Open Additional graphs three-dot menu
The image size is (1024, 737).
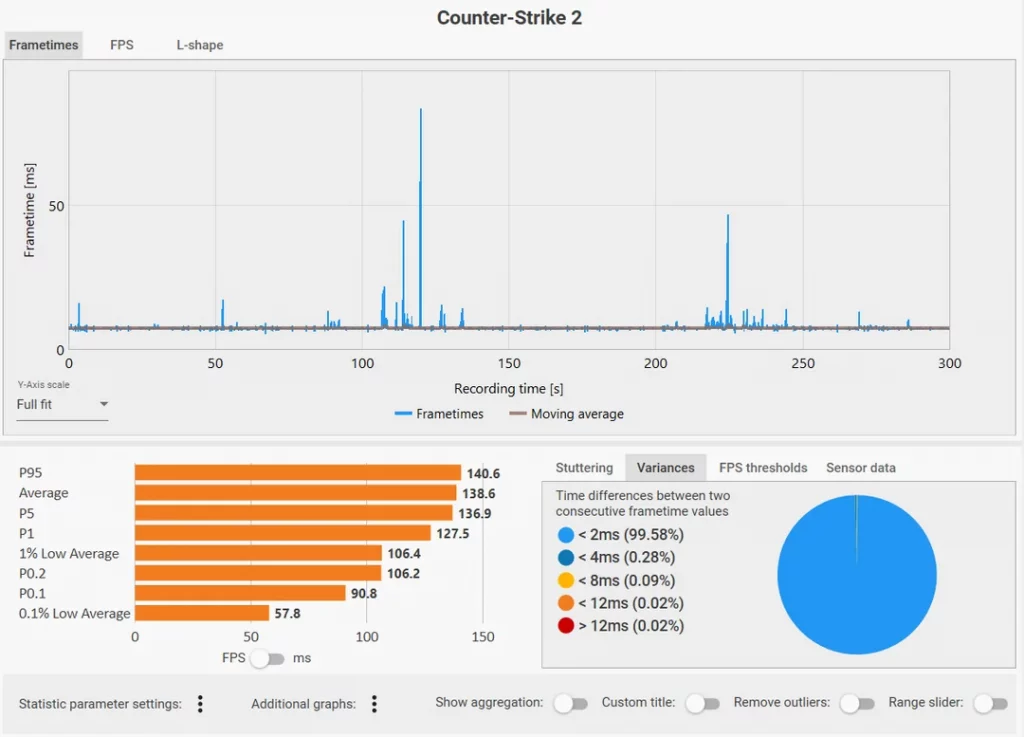374,704
